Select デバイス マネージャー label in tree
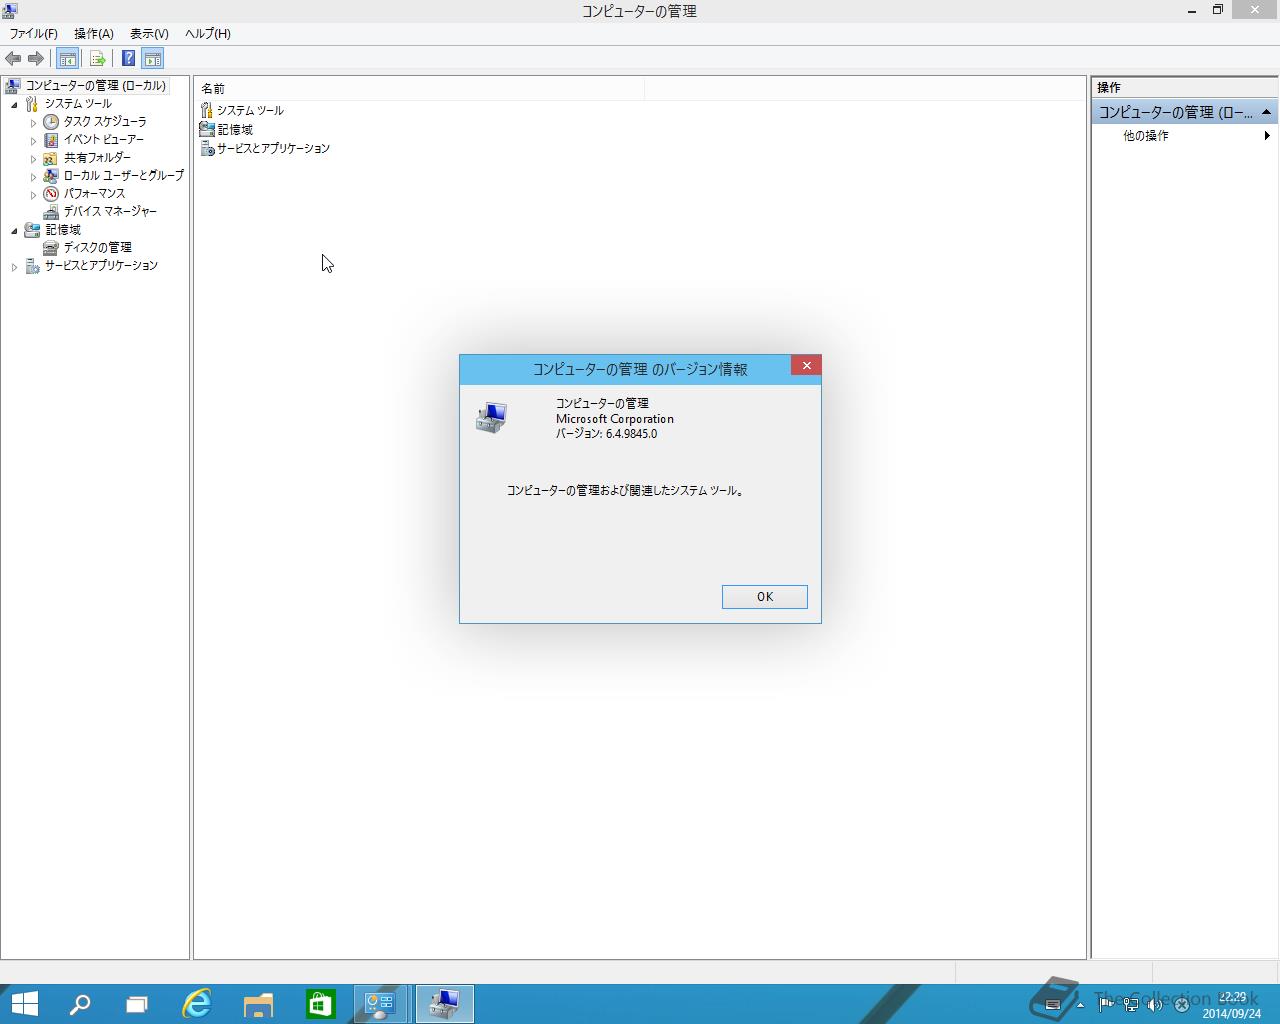1280x1024 pixels. click(110, 212)
